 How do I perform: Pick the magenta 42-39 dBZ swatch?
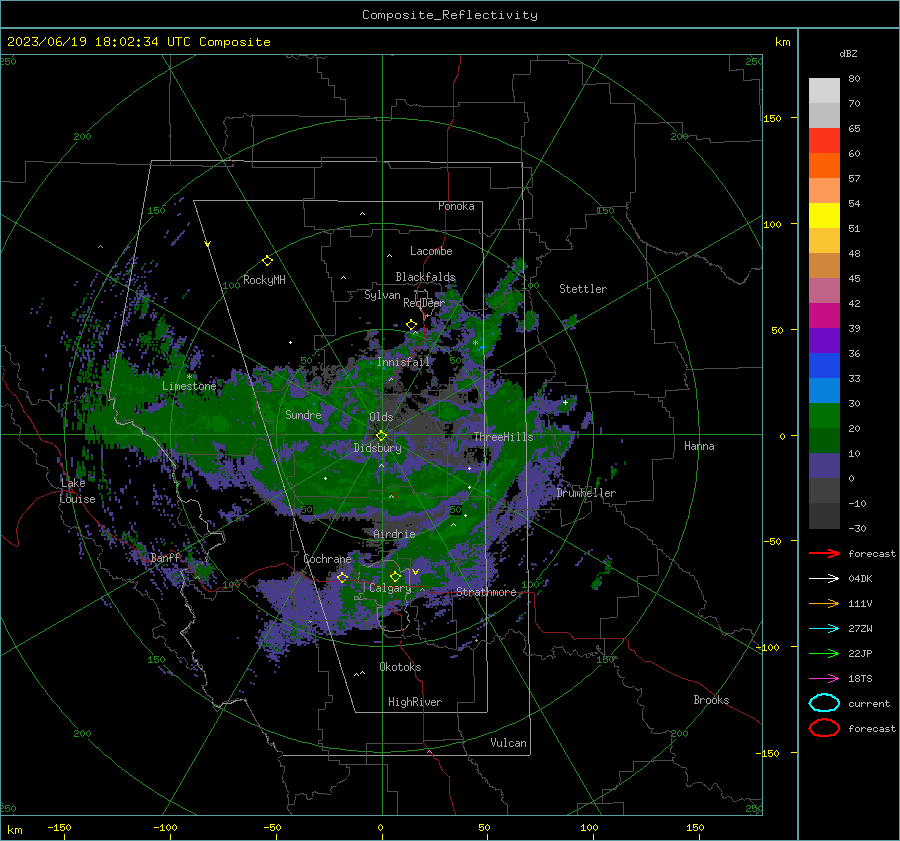click(x=824, y=316)
